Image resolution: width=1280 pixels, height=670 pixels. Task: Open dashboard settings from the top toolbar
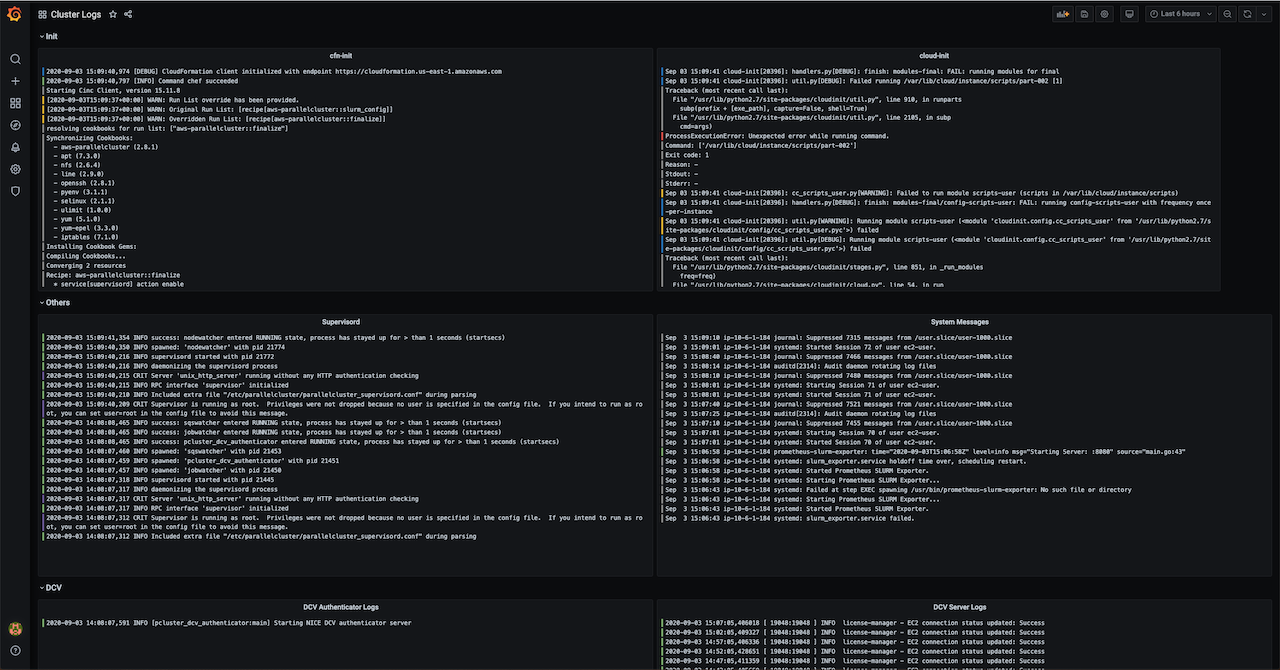click(x=1105, y=14)
